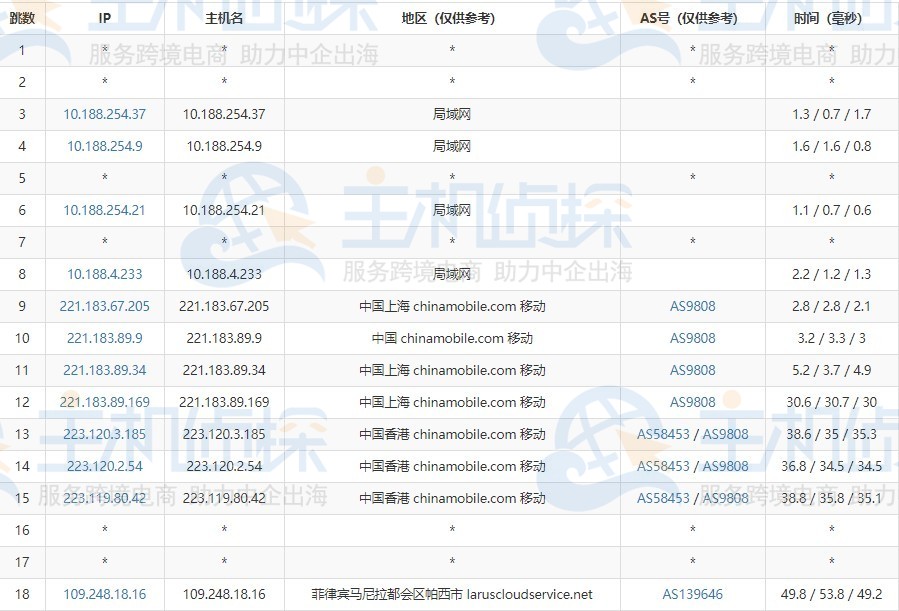The width and height of the screenshot is (899, 611).
Task: Click the 地区（仅供参考） column header
Action: 452,18
